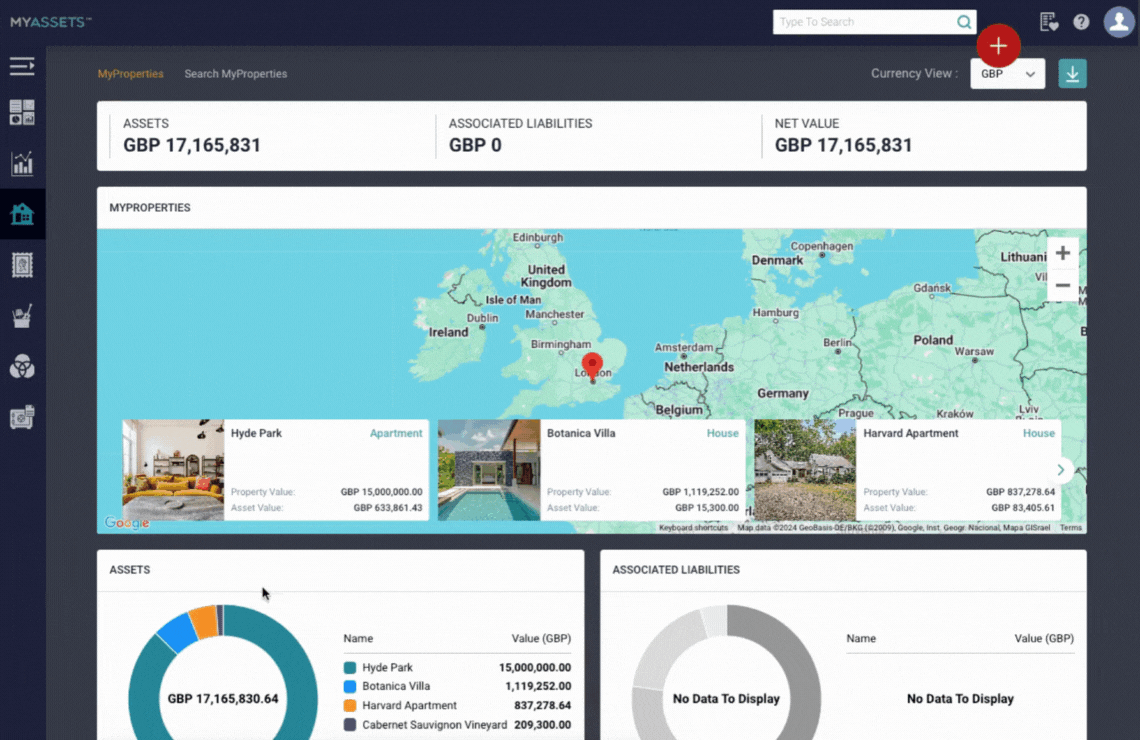Click the Cabernet Sauvignon Vineyard legend swatch
This screenshot has width=1140, height=740.
[350, 725]
